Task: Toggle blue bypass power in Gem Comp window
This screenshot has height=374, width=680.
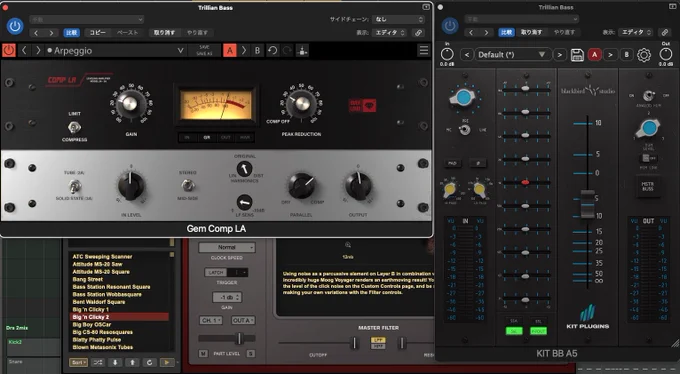Action: coord(15,26)
